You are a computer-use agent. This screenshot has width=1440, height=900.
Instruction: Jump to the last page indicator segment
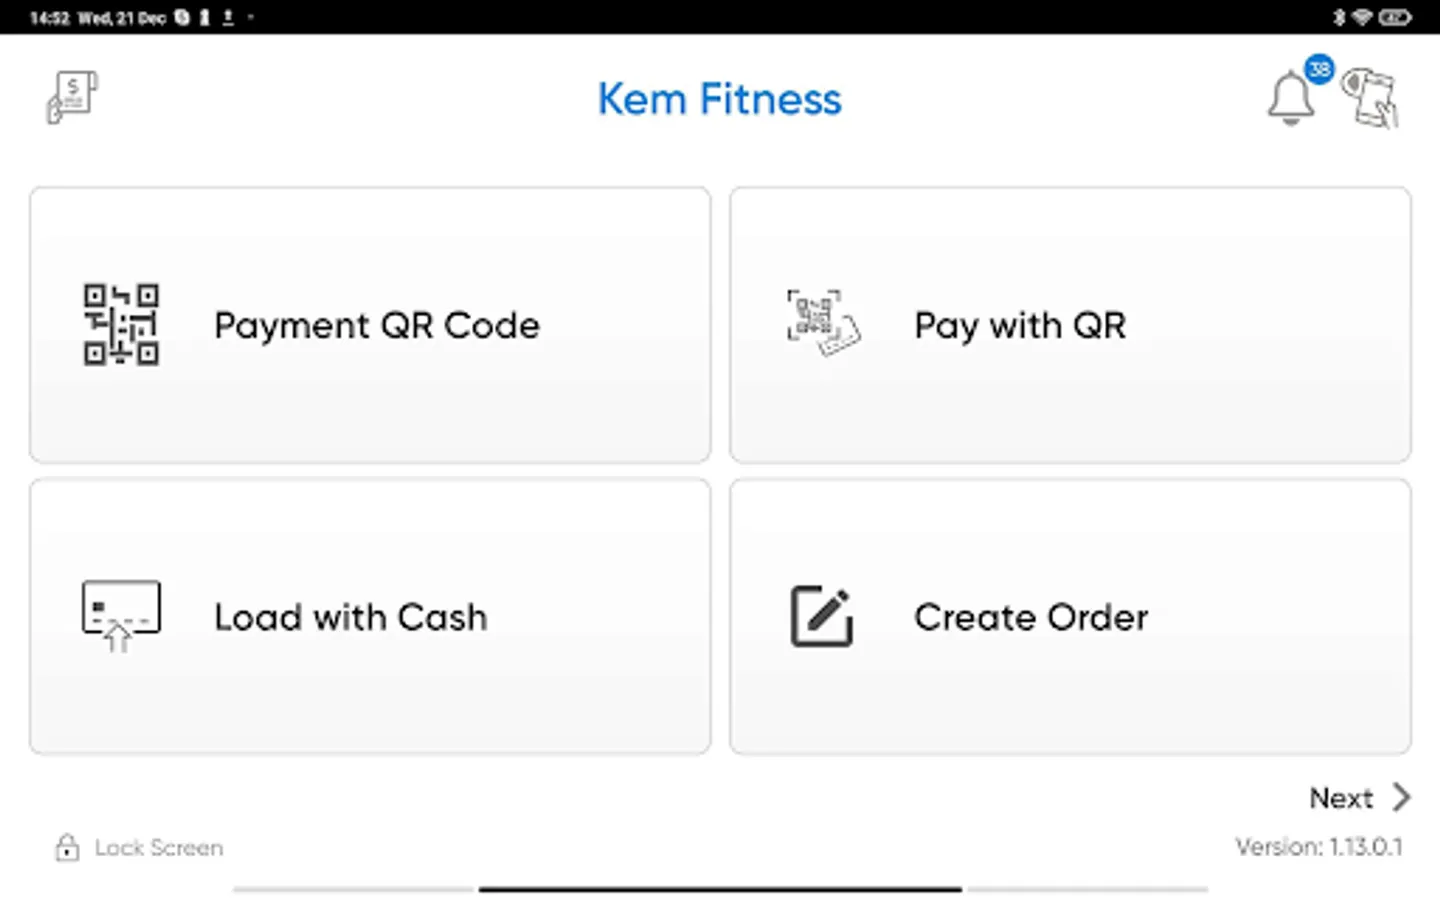[x=1087, y=888]
